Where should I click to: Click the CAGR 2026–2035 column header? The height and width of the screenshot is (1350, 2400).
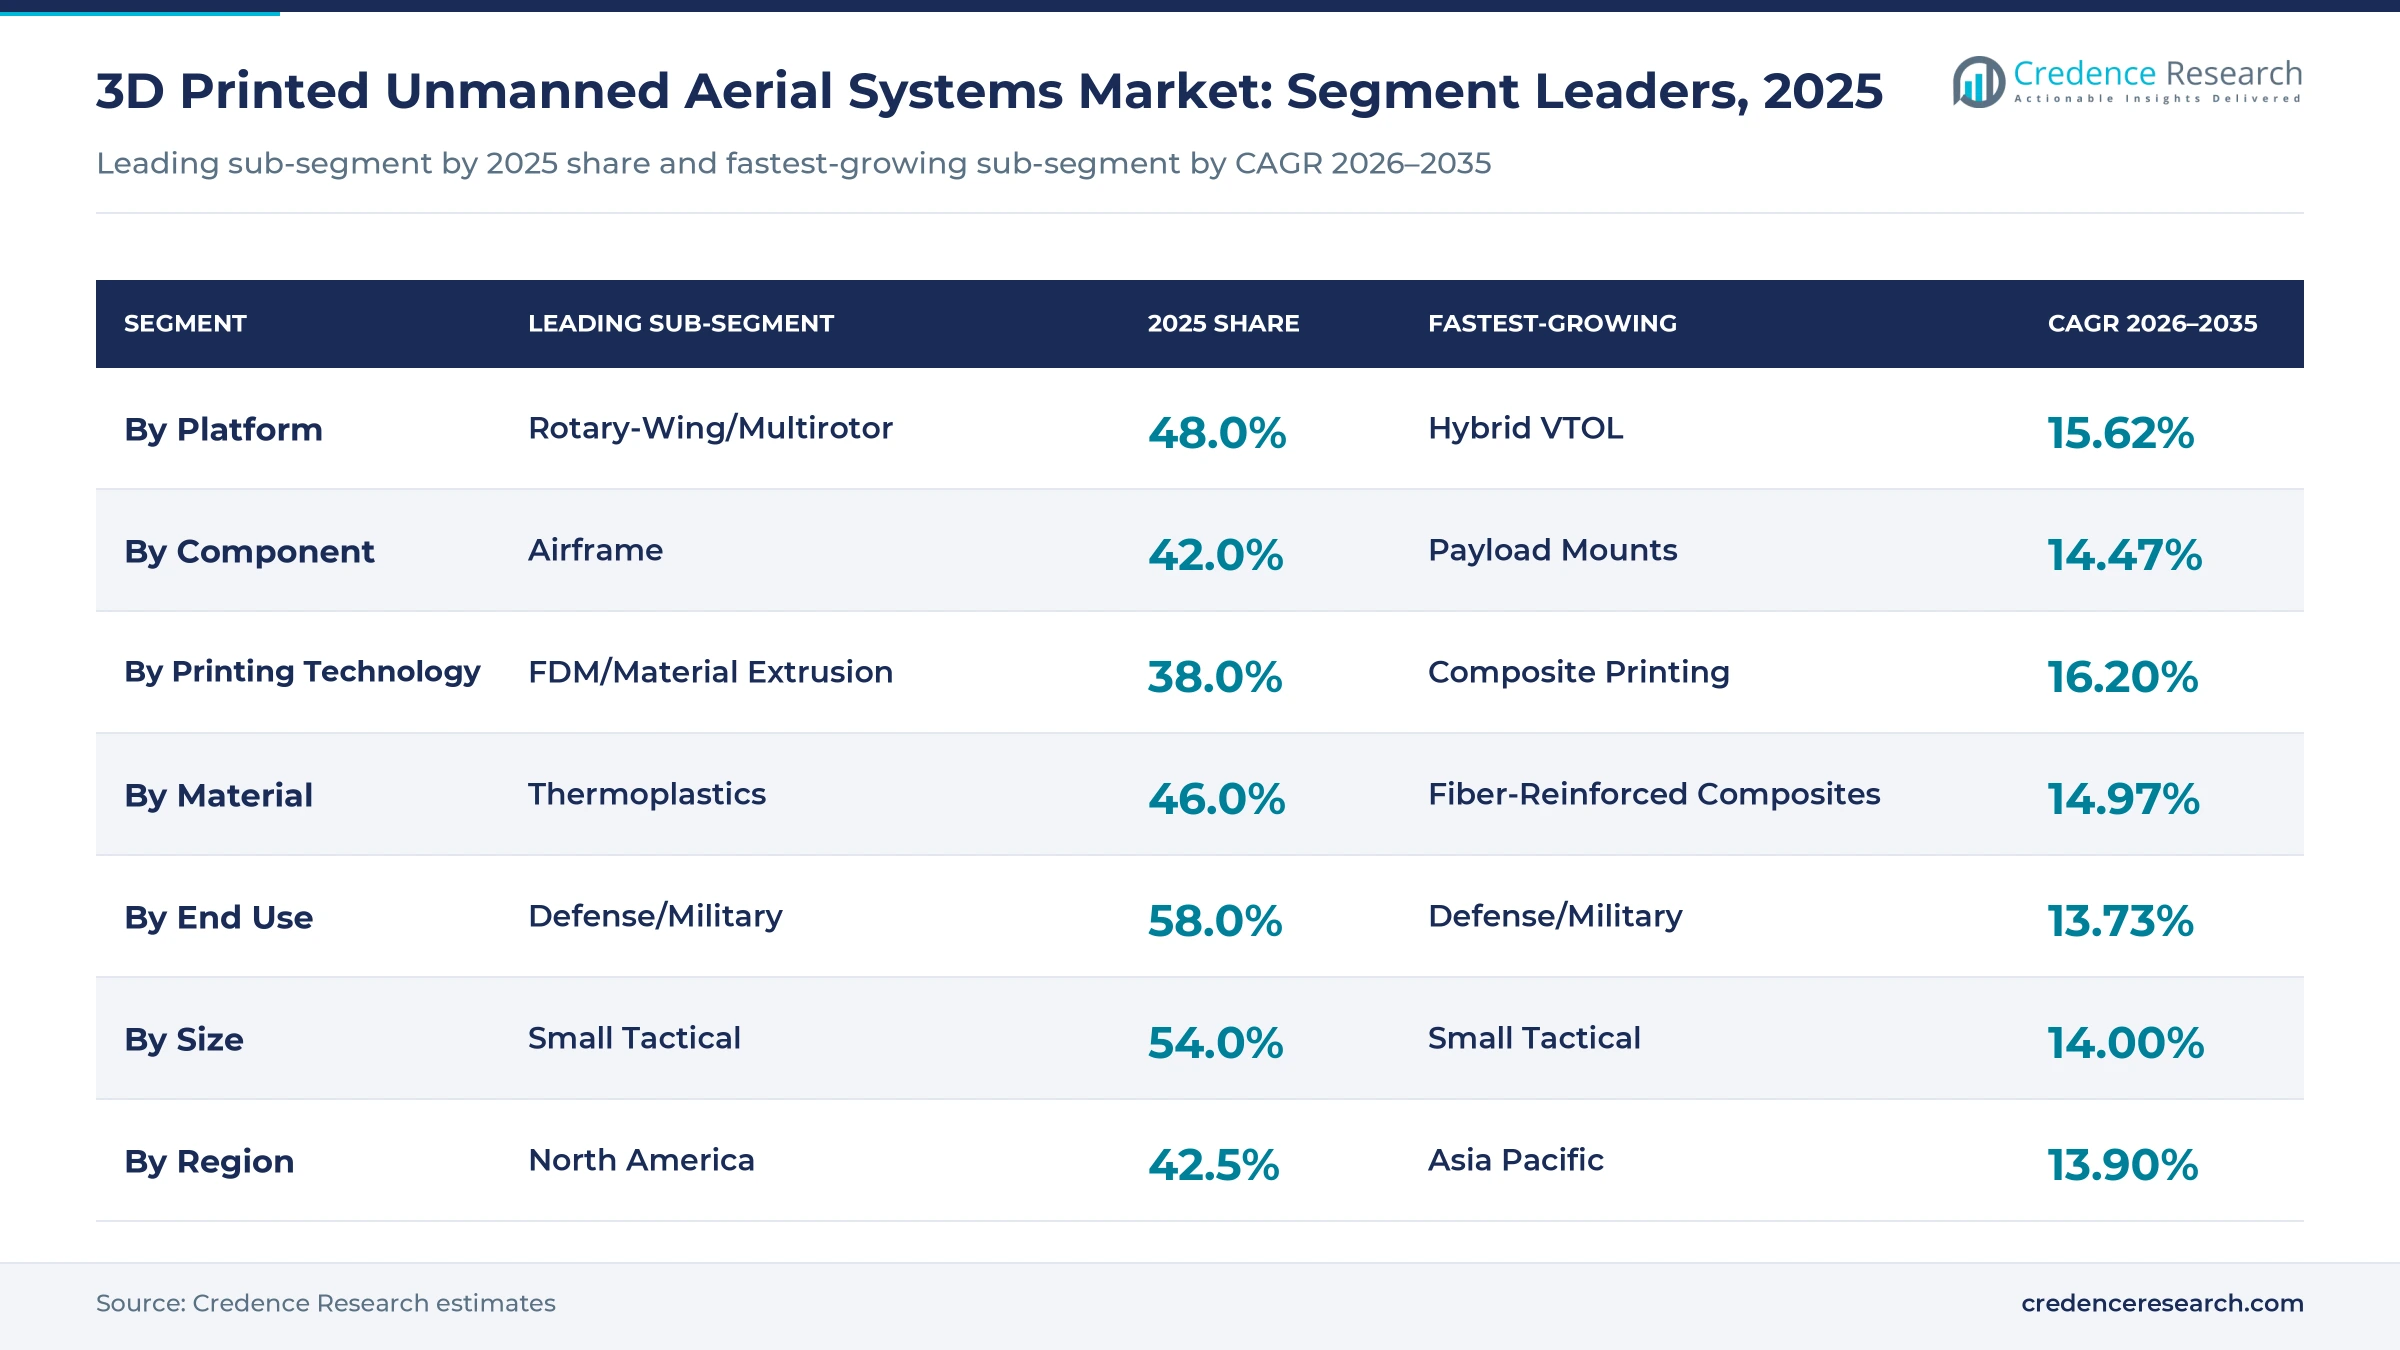point(2152,324)
